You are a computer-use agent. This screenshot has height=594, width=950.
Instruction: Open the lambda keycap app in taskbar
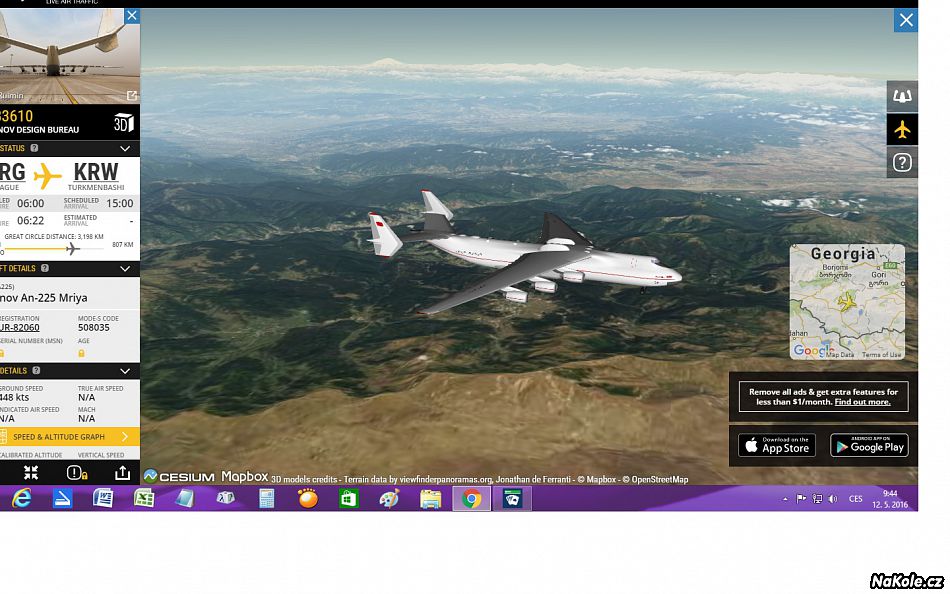point(225,498)
